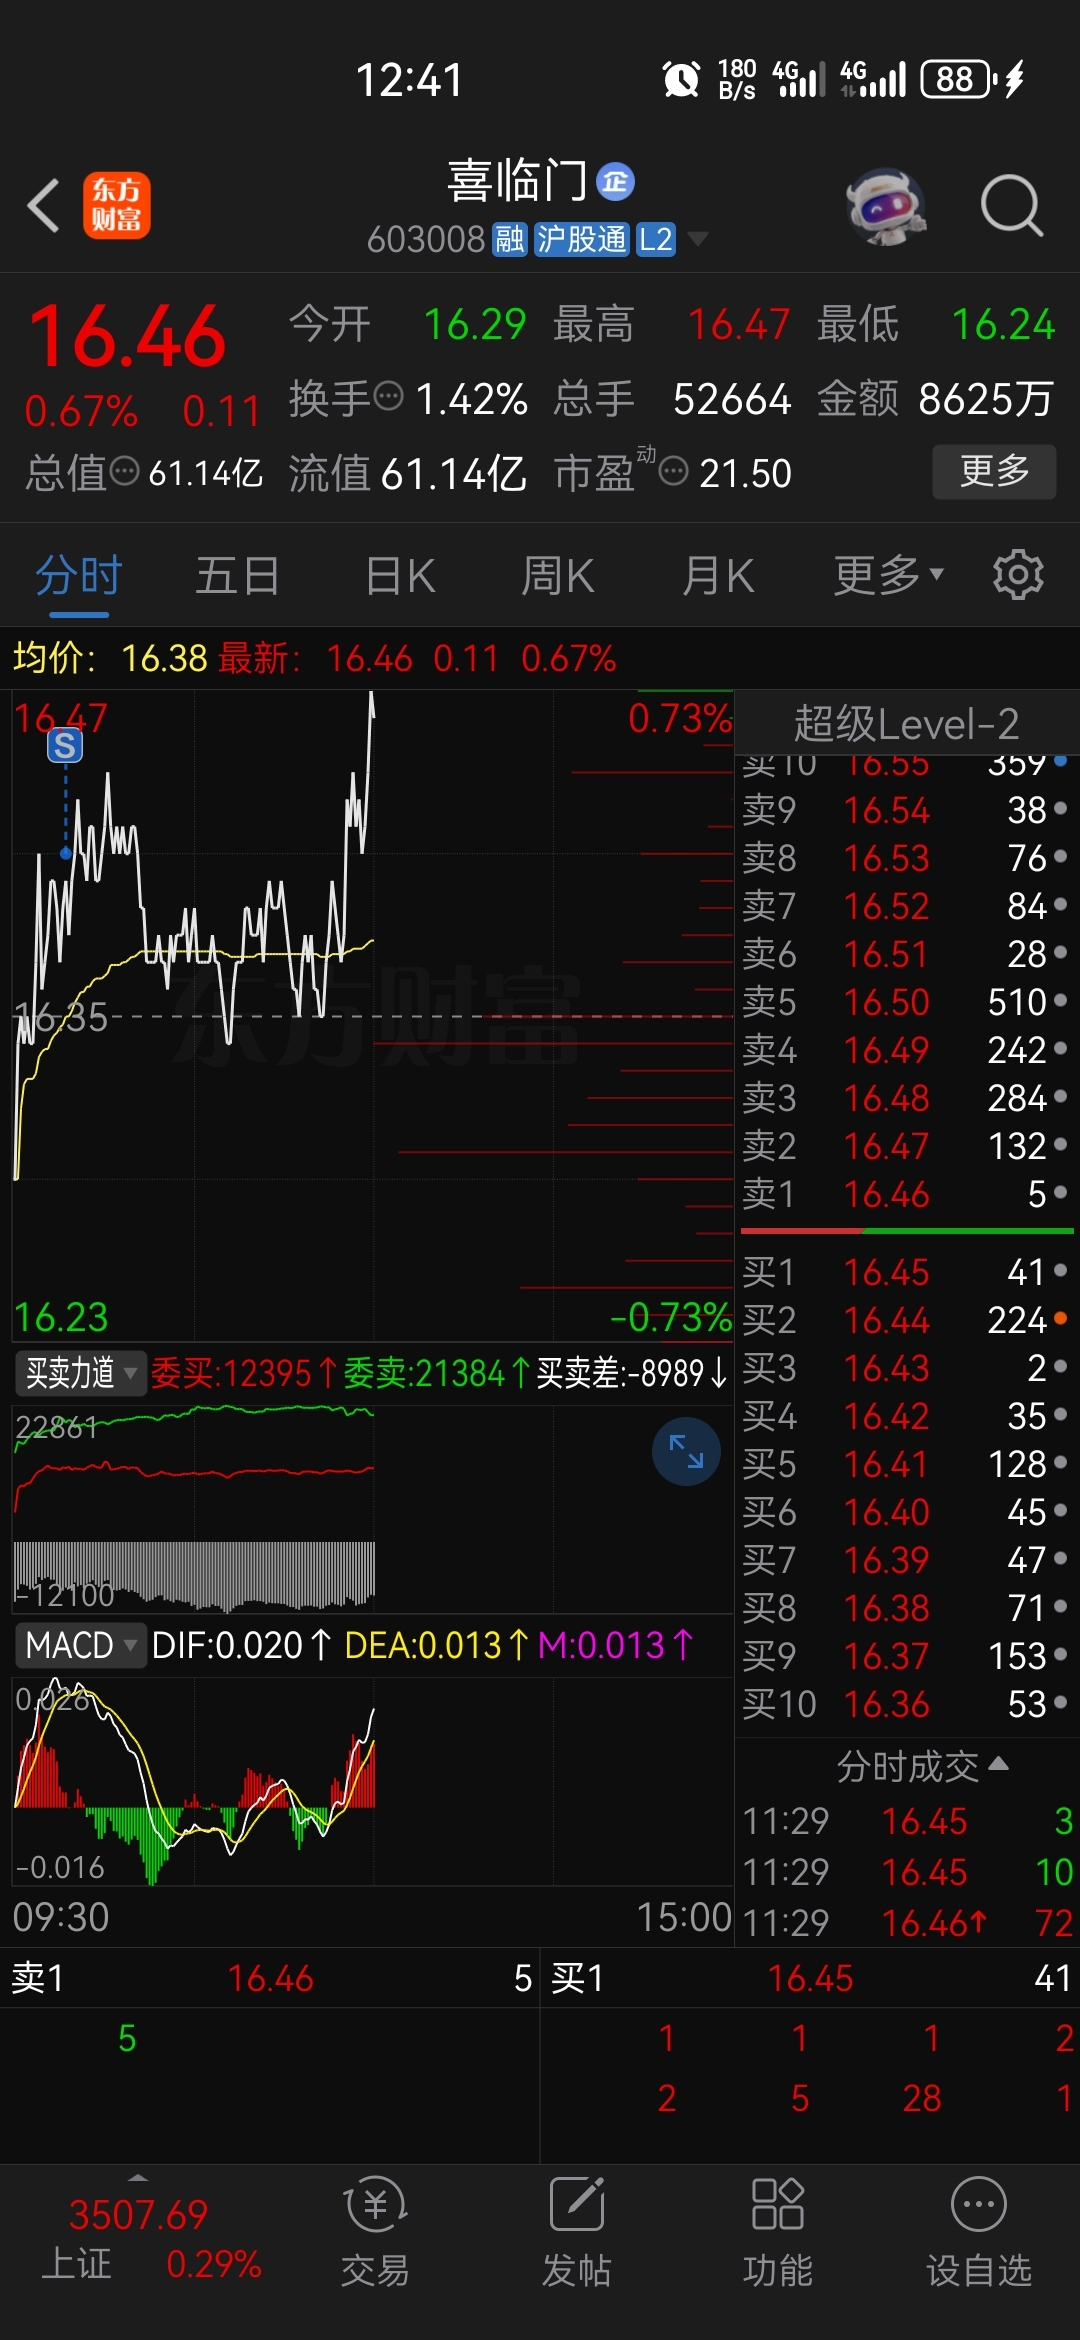Switch to 五日 tab

[x=237, y=576]
